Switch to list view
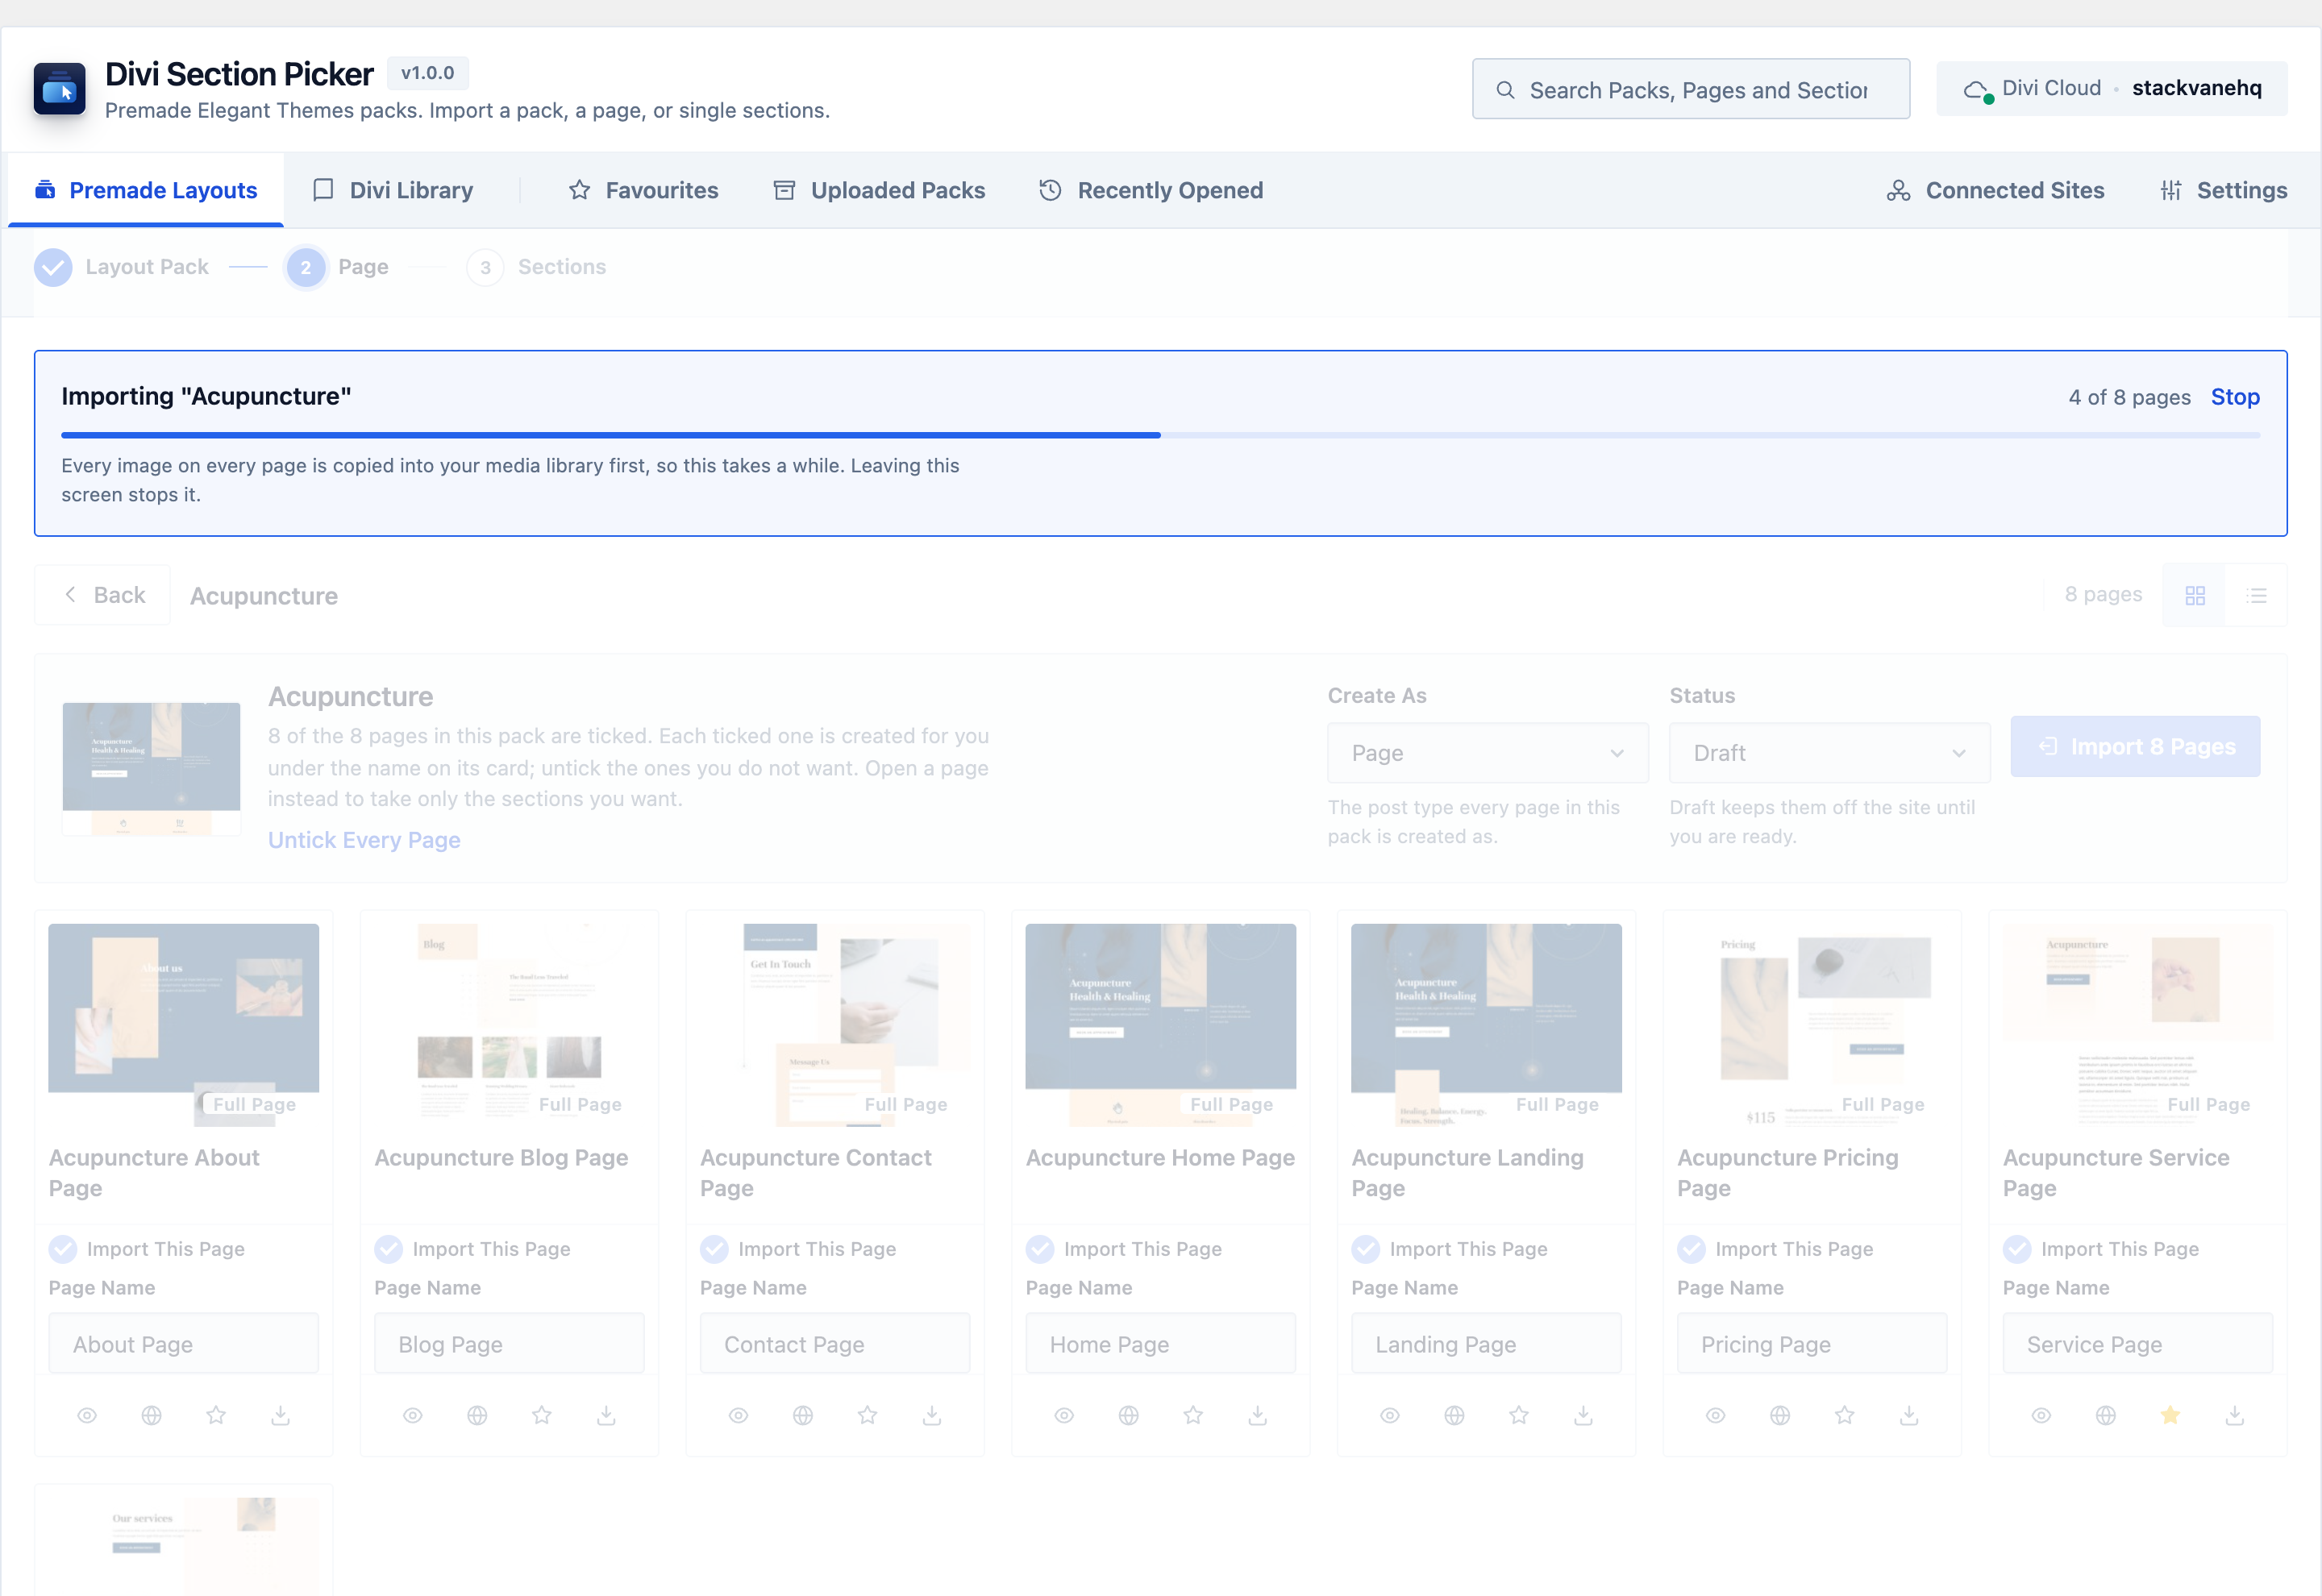The image size is (2322, 1596). pos(2257,596)
